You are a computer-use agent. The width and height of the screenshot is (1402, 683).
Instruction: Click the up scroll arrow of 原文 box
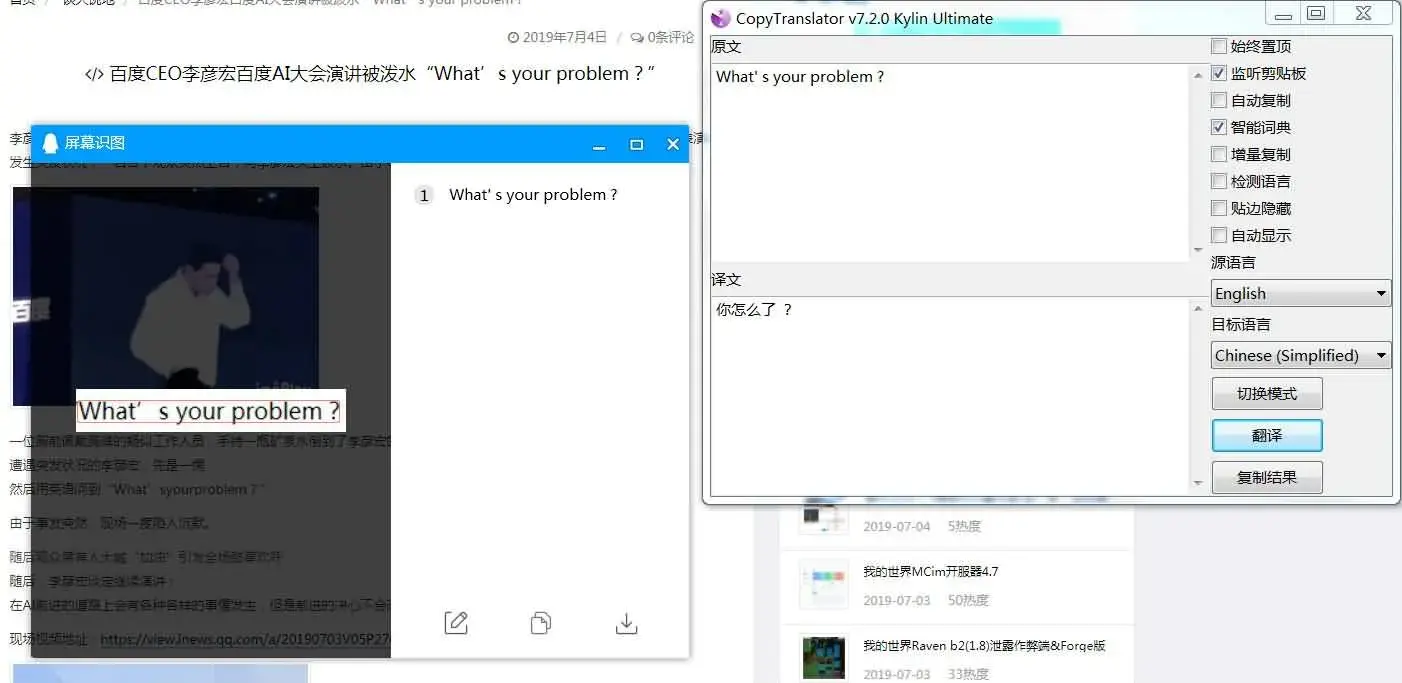(x=1198, y=76)
